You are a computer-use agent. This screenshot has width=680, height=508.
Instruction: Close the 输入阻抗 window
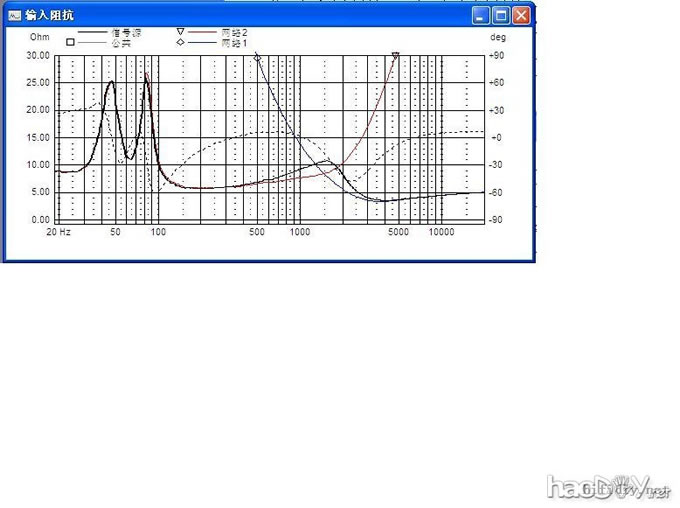click(x=523, y=15)
